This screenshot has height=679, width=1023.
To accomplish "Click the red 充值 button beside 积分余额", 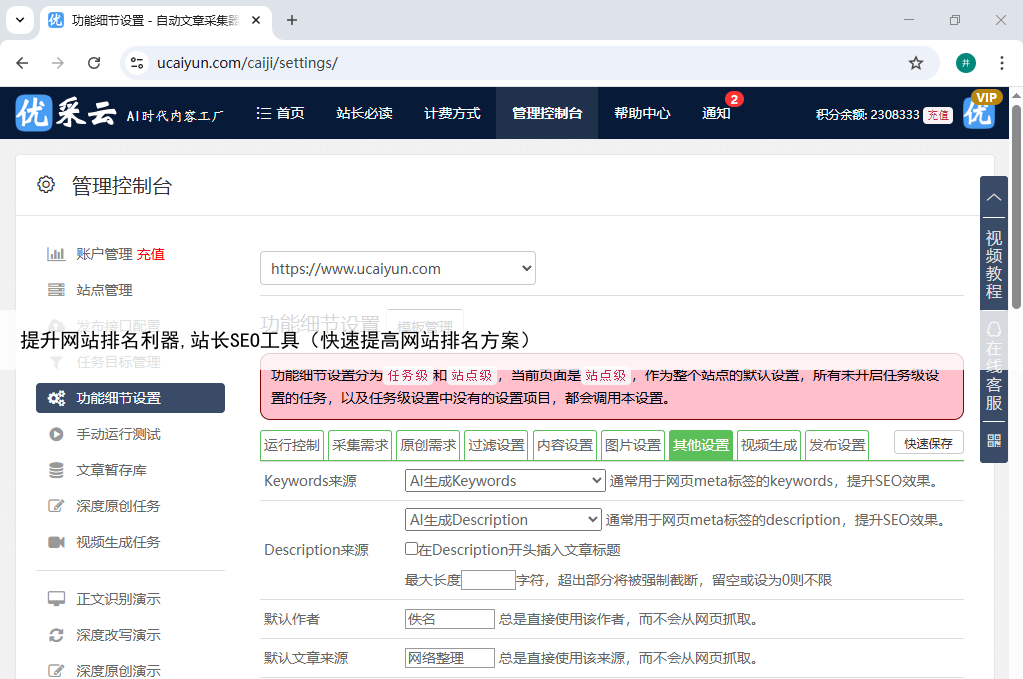I will tap(937, 115).
